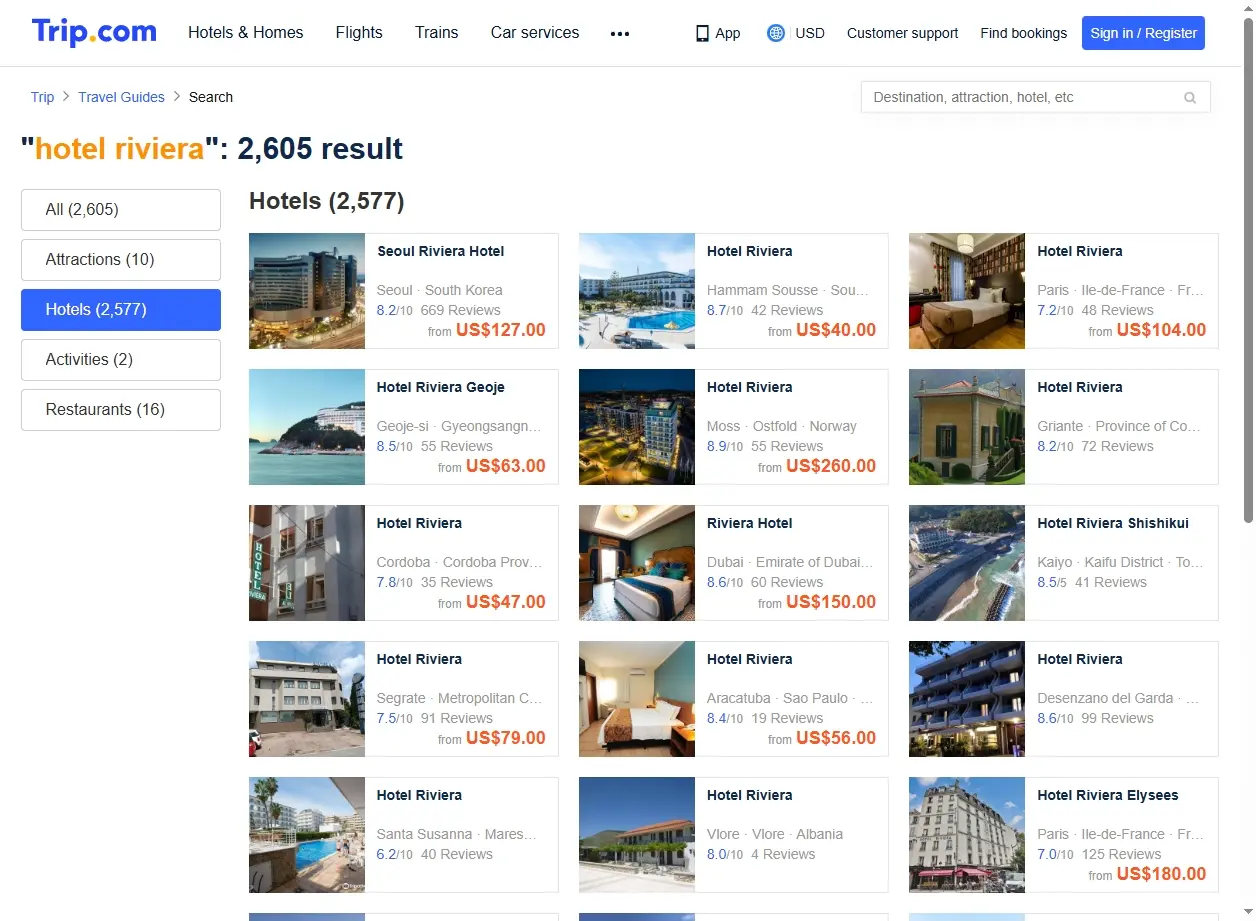The image size is (1256, 921).
Task: Click the US$180.00 price
Action: tap(1161, 874)
